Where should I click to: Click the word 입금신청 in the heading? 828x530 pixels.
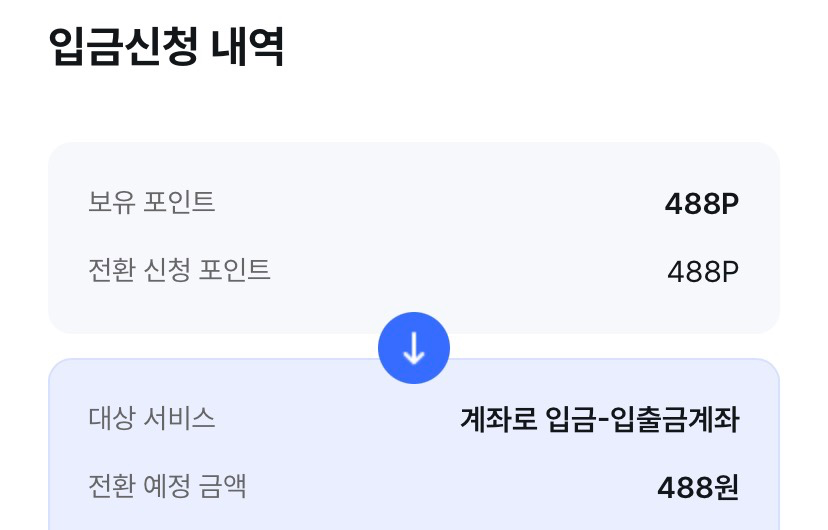pos(121,47)
